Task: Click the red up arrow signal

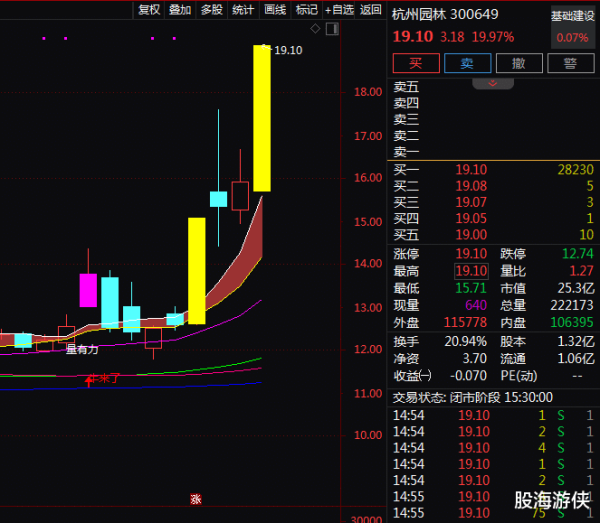Action: 89,380
